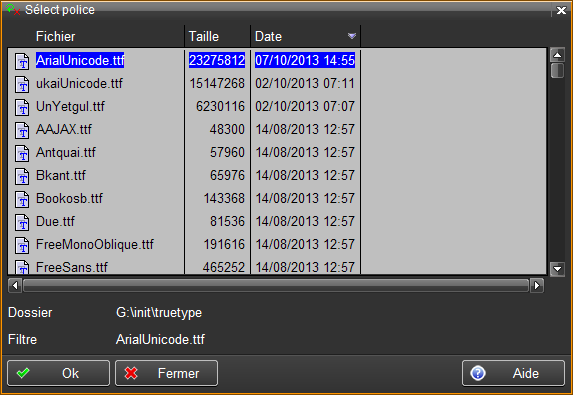Screen dimensions: 573x395
Task: Click date 02/10/2013 07:11
Action: click(x=305, y=83)
